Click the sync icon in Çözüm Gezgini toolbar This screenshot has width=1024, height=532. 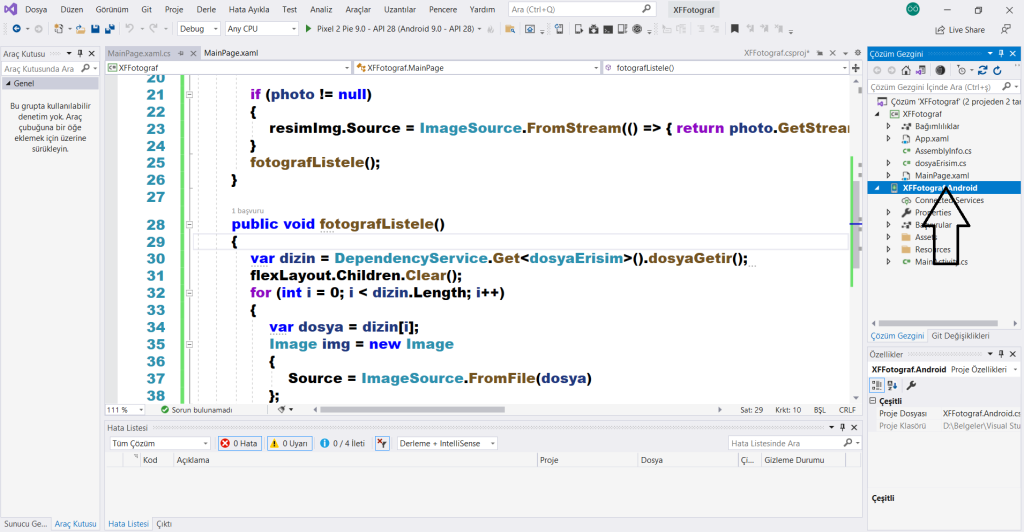point(982,70)
